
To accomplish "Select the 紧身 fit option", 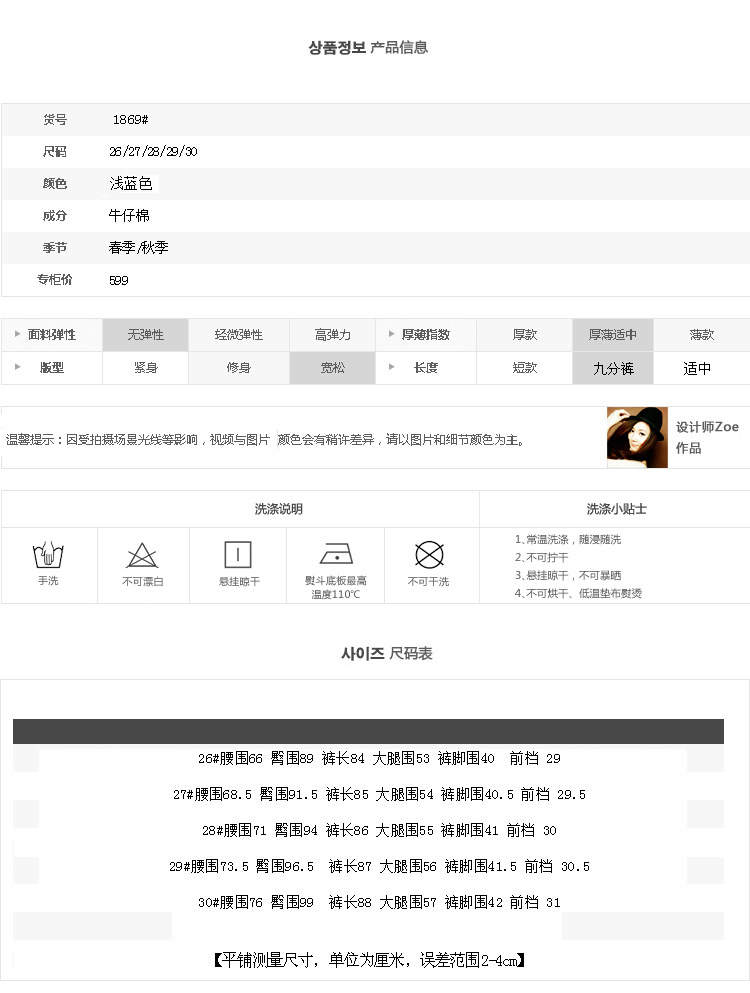I will [x=146, y=368].
